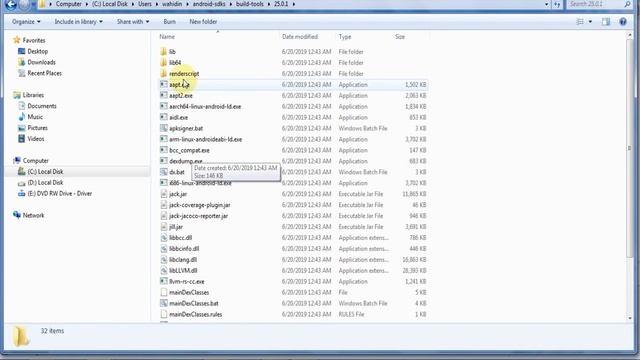Select Libraries in navigation pane

click(33, 95)
